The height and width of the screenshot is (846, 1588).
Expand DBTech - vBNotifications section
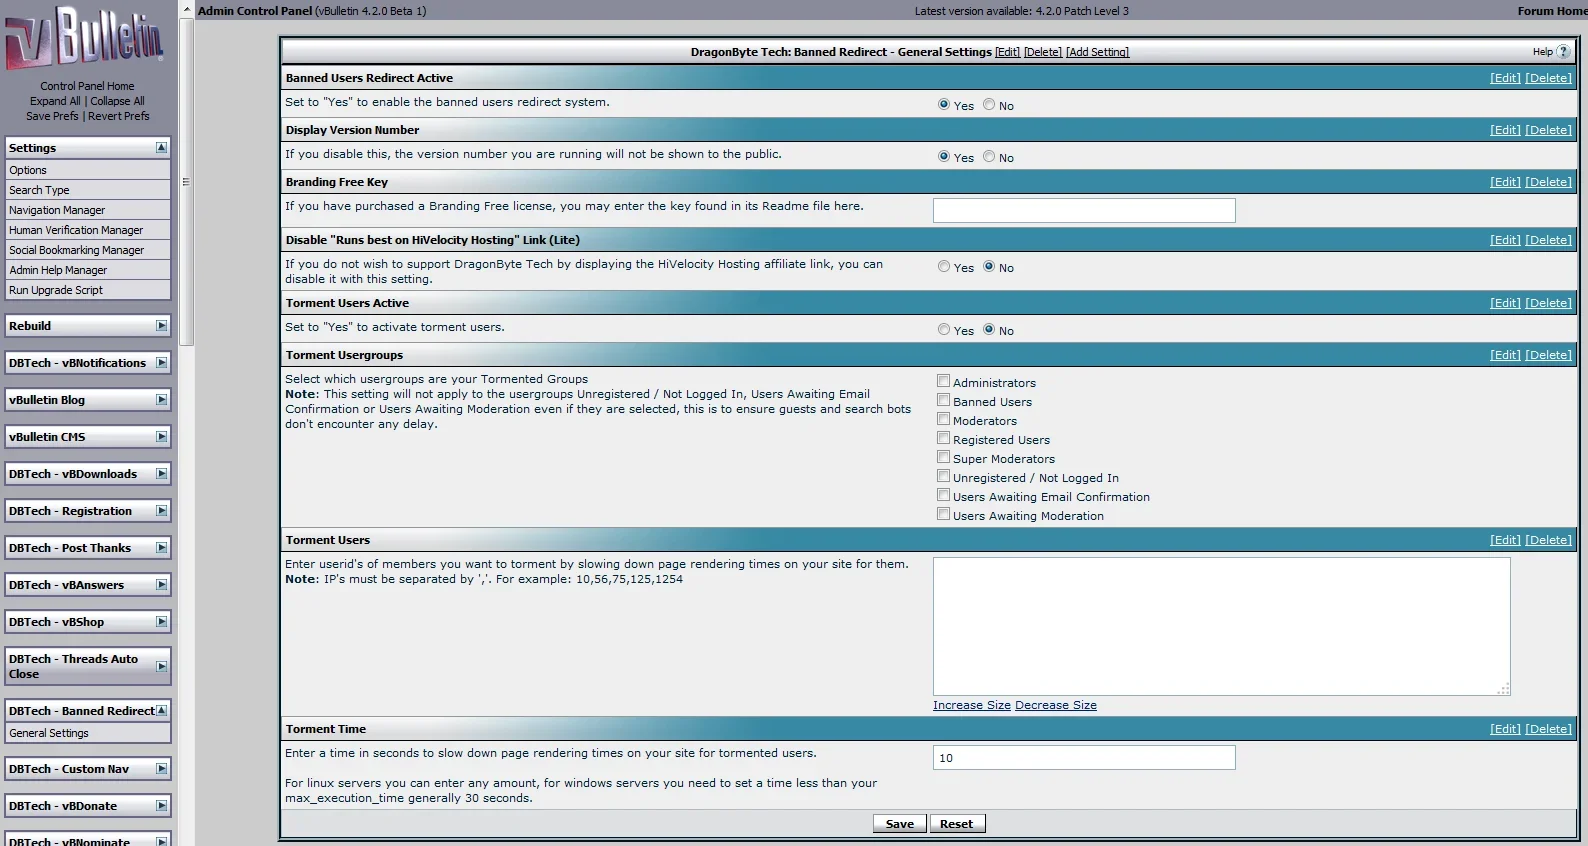pos(161,362)
